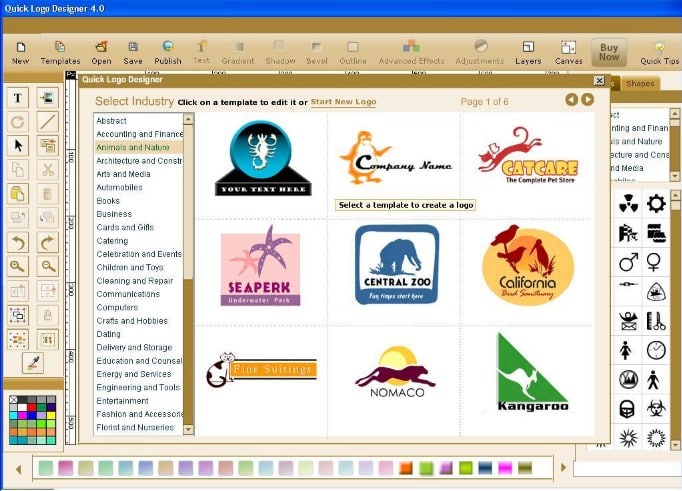This screenshot has width=682, height=491.
Task: Select Abstract industry in list
Action: pyautogui.click(x=139, y=121)
